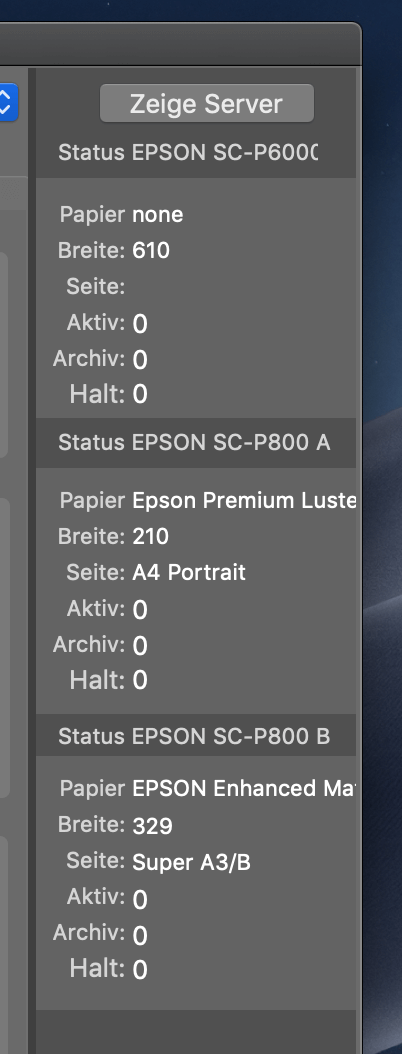Click the Super A3/B page value
402x1054 pixels.
191,862
